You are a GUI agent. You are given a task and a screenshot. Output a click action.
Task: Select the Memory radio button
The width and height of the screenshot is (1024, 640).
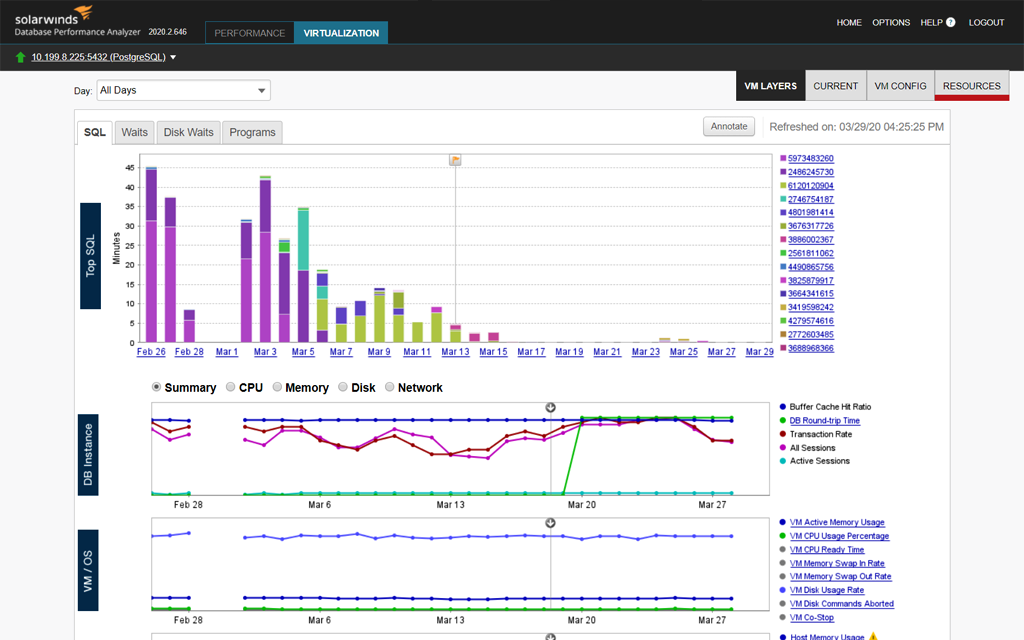tap(277, 387)
